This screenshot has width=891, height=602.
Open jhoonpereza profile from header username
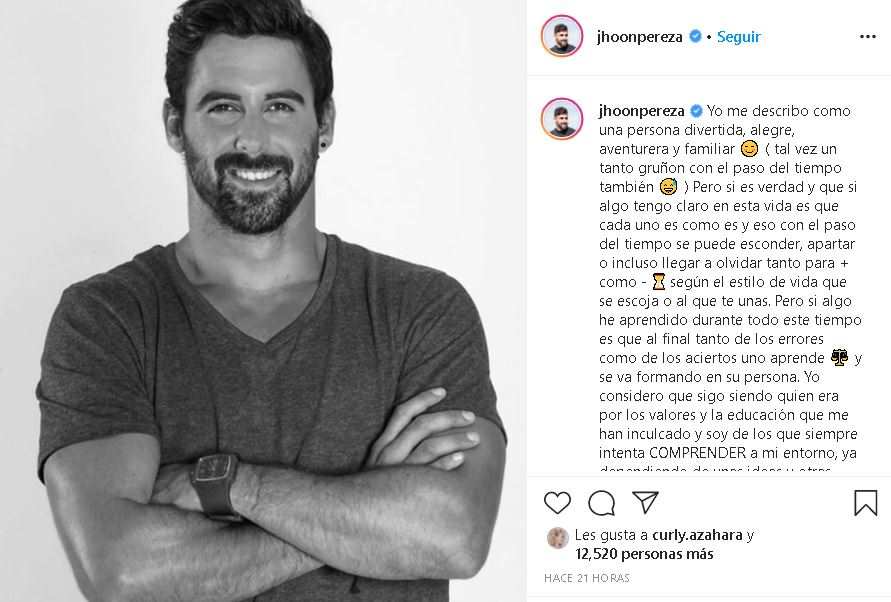click(x=639, y=37)
